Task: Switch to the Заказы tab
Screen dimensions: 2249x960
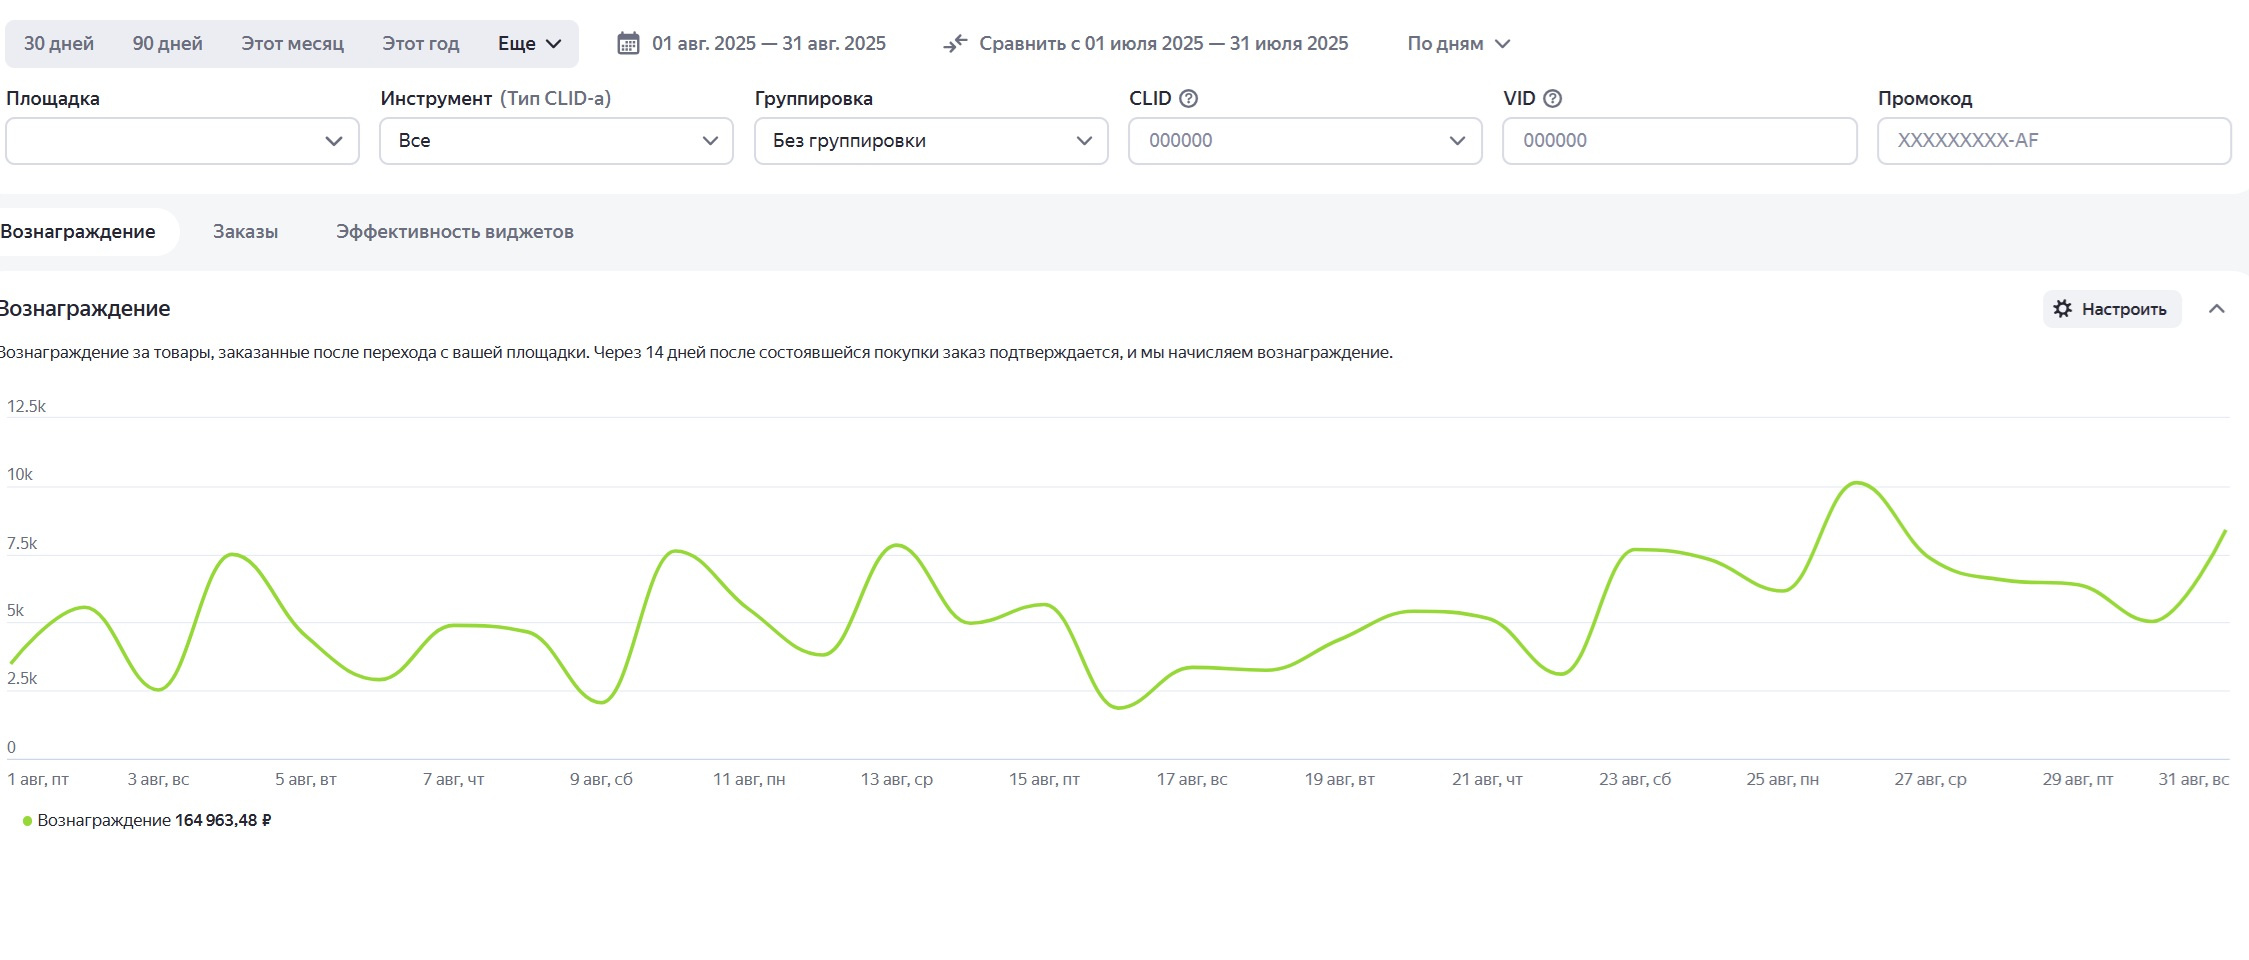Action: click(245, 232)
